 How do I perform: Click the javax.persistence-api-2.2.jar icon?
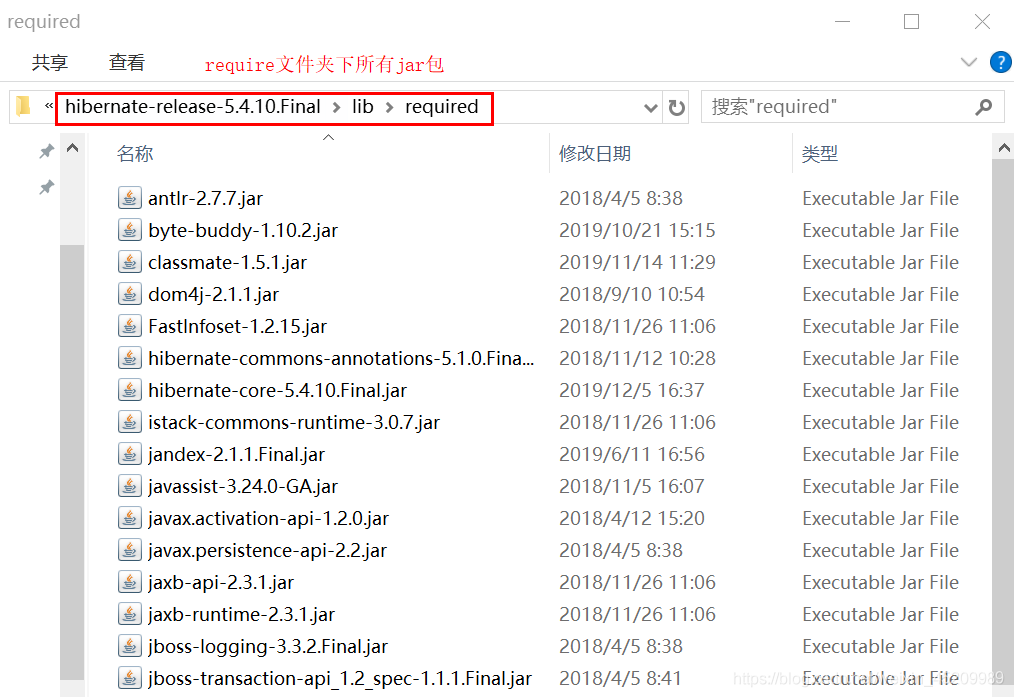(129, 550)
